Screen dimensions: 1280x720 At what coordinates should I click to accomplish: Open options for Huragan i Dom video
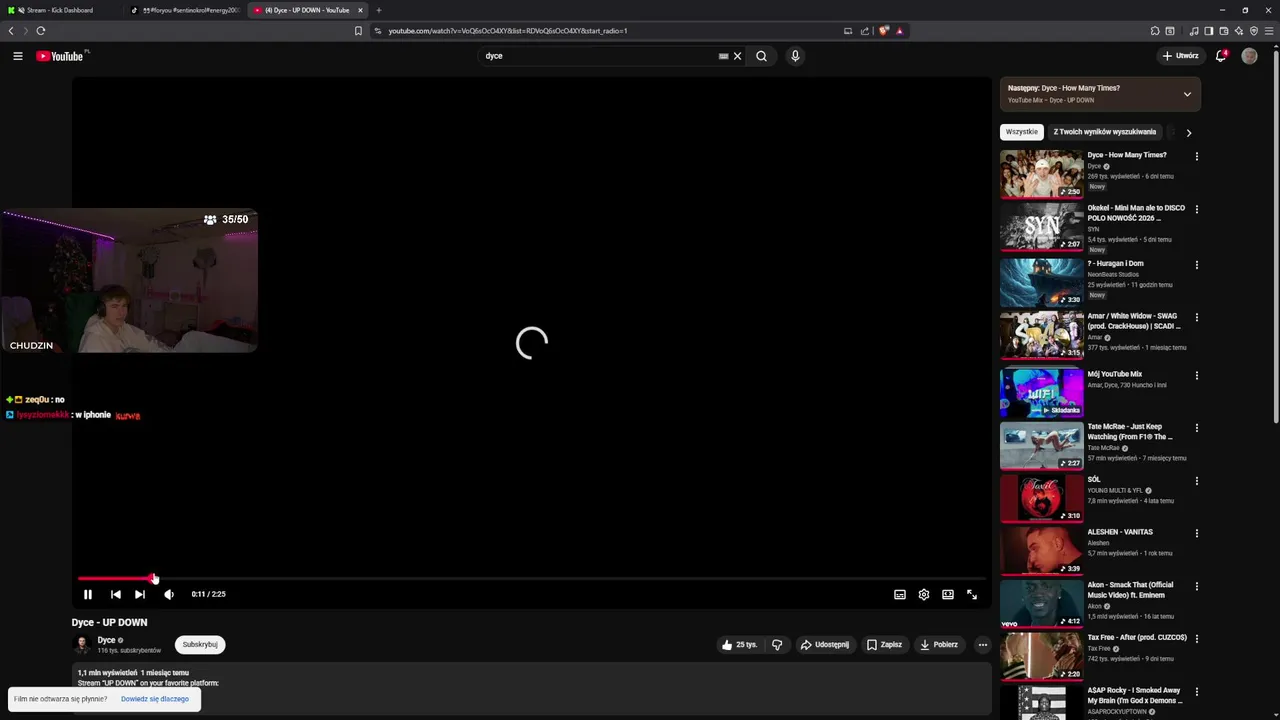coord(1196,265)
